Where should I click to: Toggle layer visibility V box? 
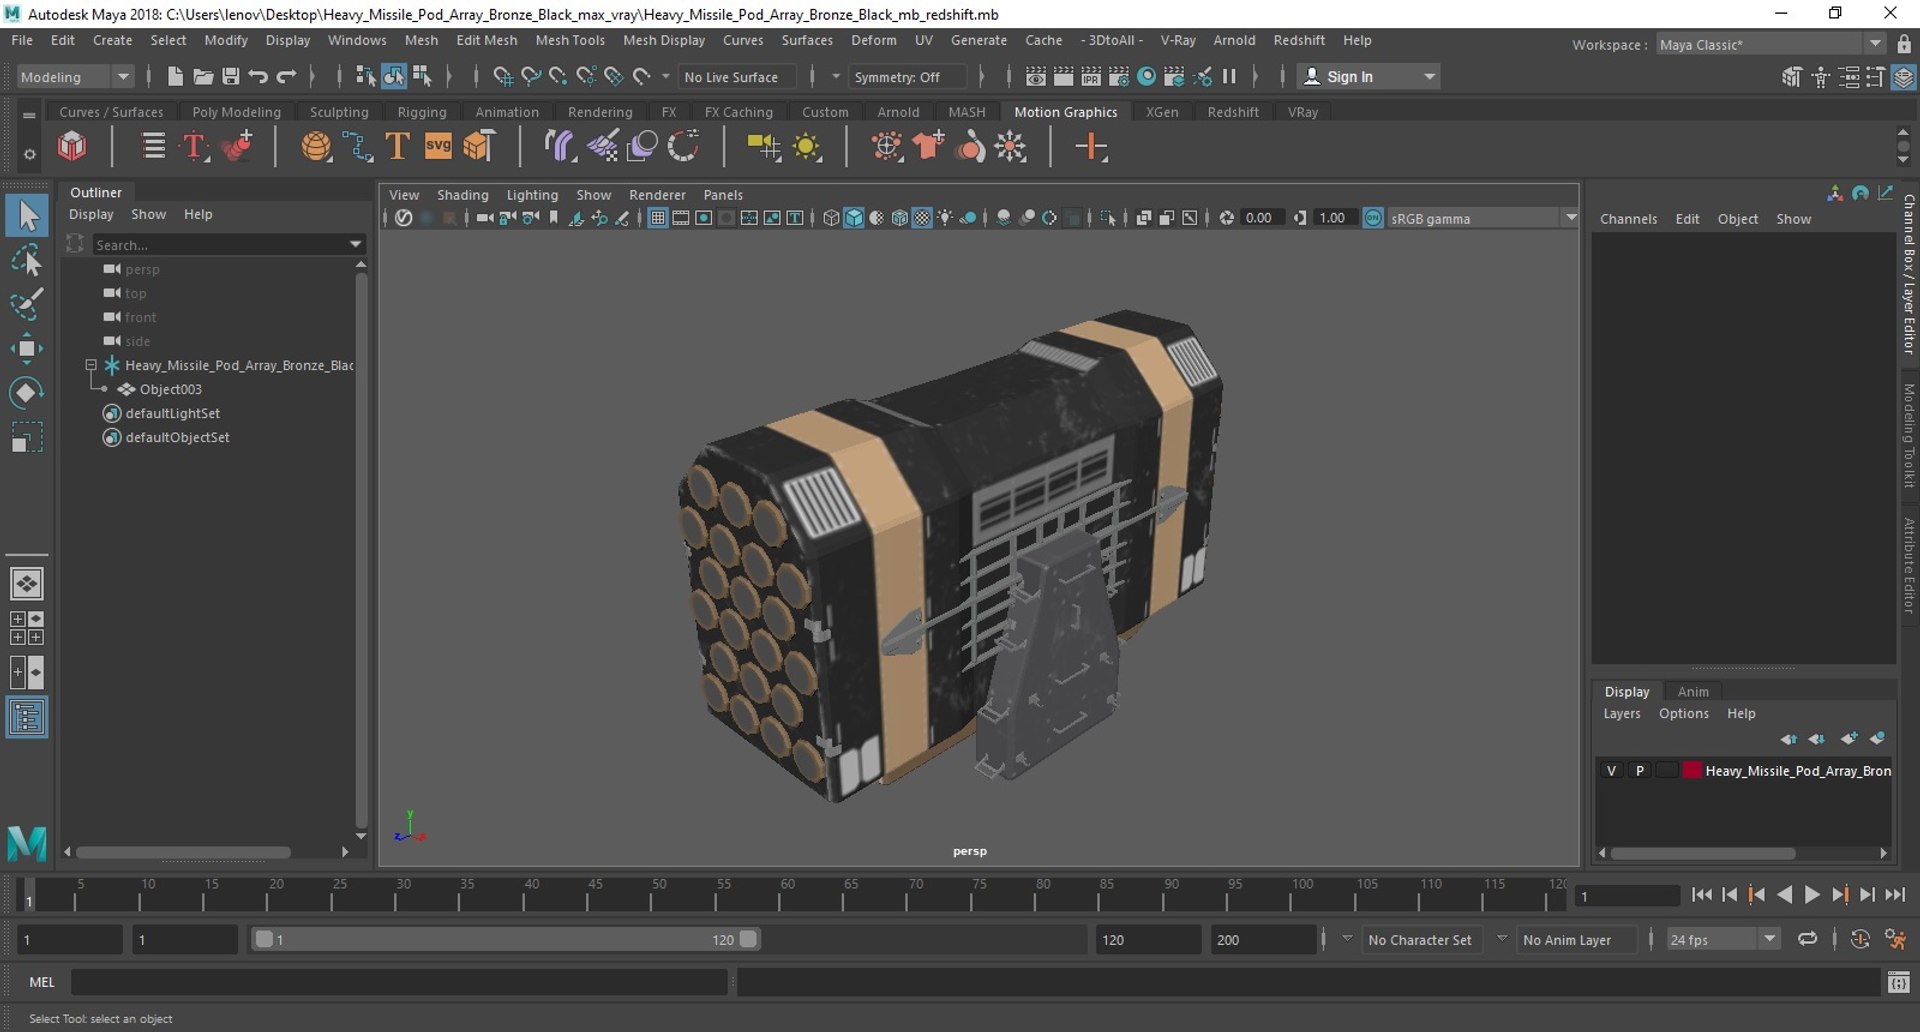(1610, 770)
